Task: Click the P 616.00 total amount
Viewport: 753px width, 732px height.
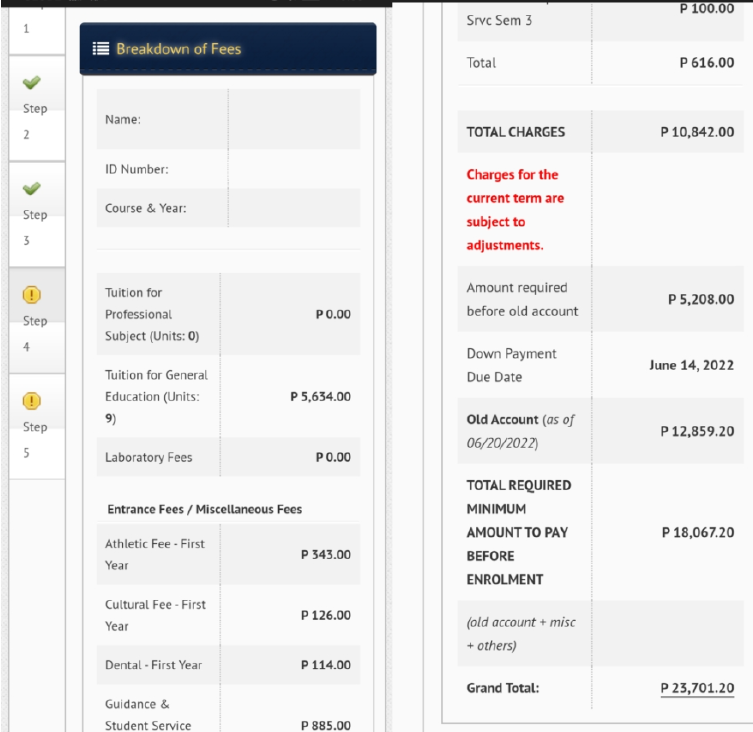Action: (707, 63)
